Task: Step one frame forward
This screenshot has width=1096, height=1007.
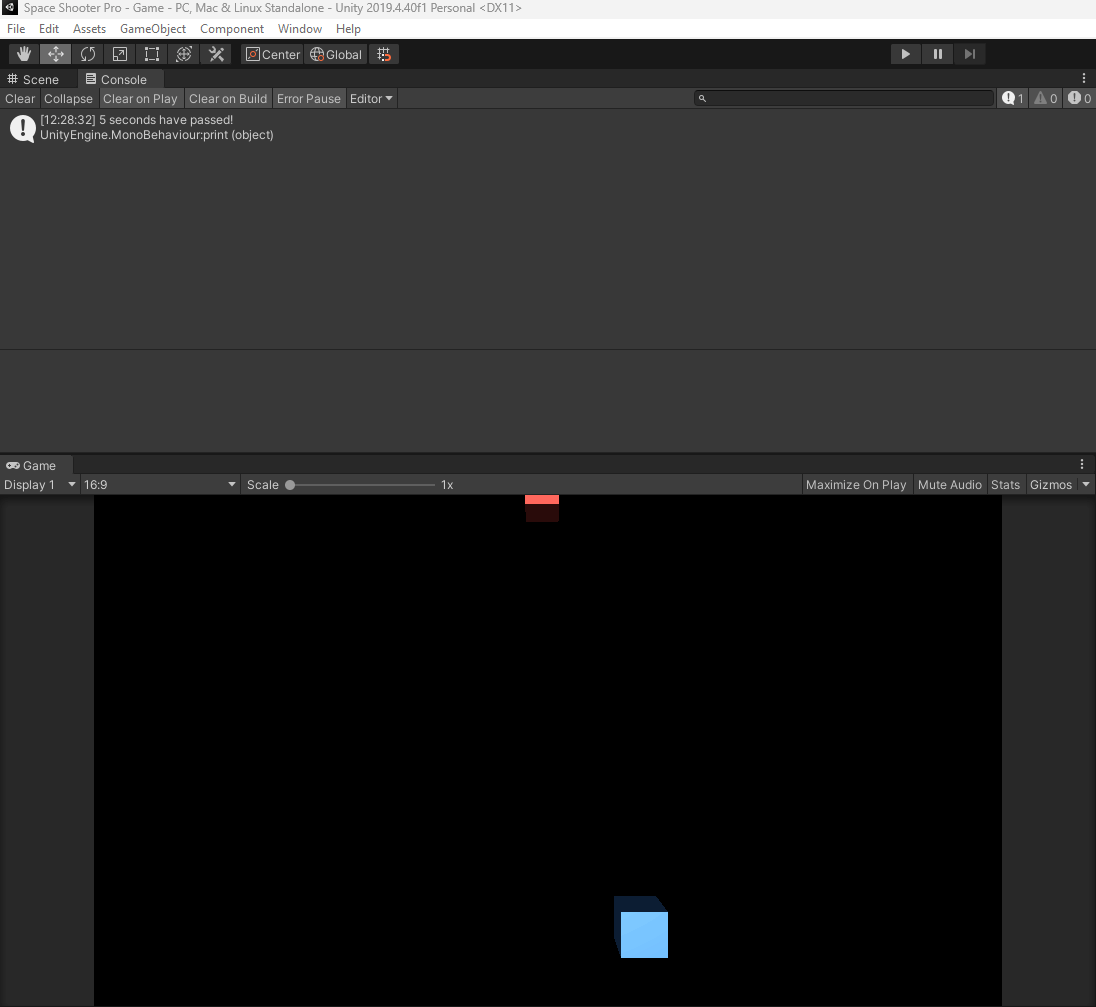Action: coord(969,53)
